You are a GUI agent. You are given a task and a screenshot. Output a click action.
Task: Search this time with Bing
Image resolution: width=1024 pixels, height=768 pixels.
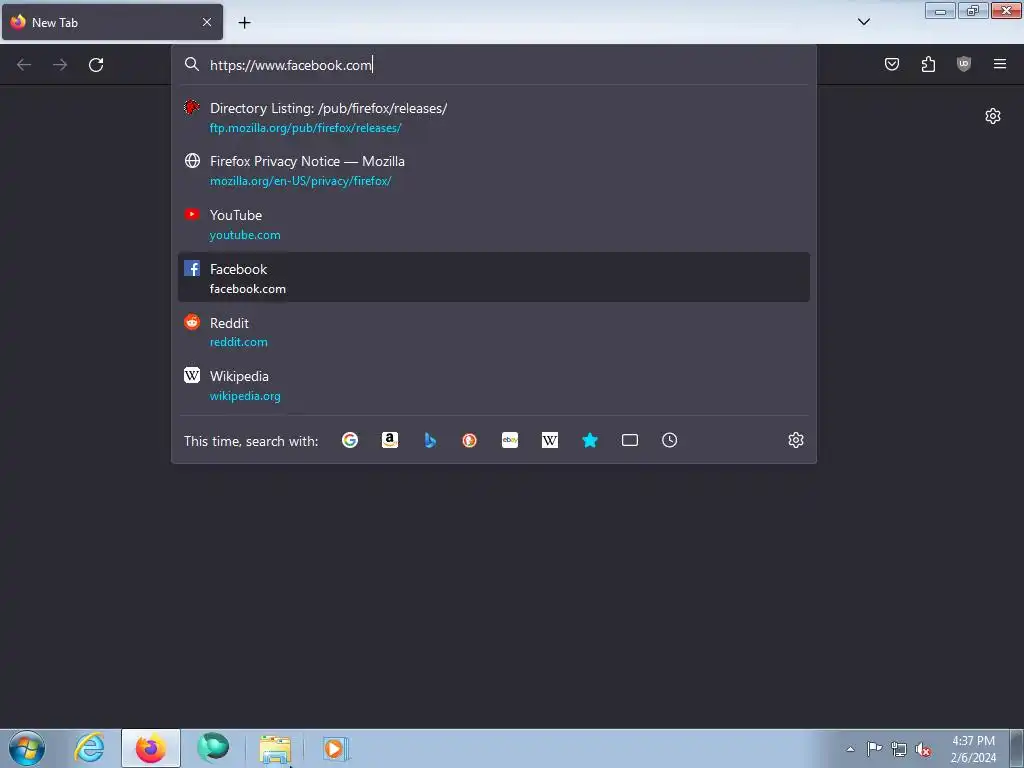[430, 440]
